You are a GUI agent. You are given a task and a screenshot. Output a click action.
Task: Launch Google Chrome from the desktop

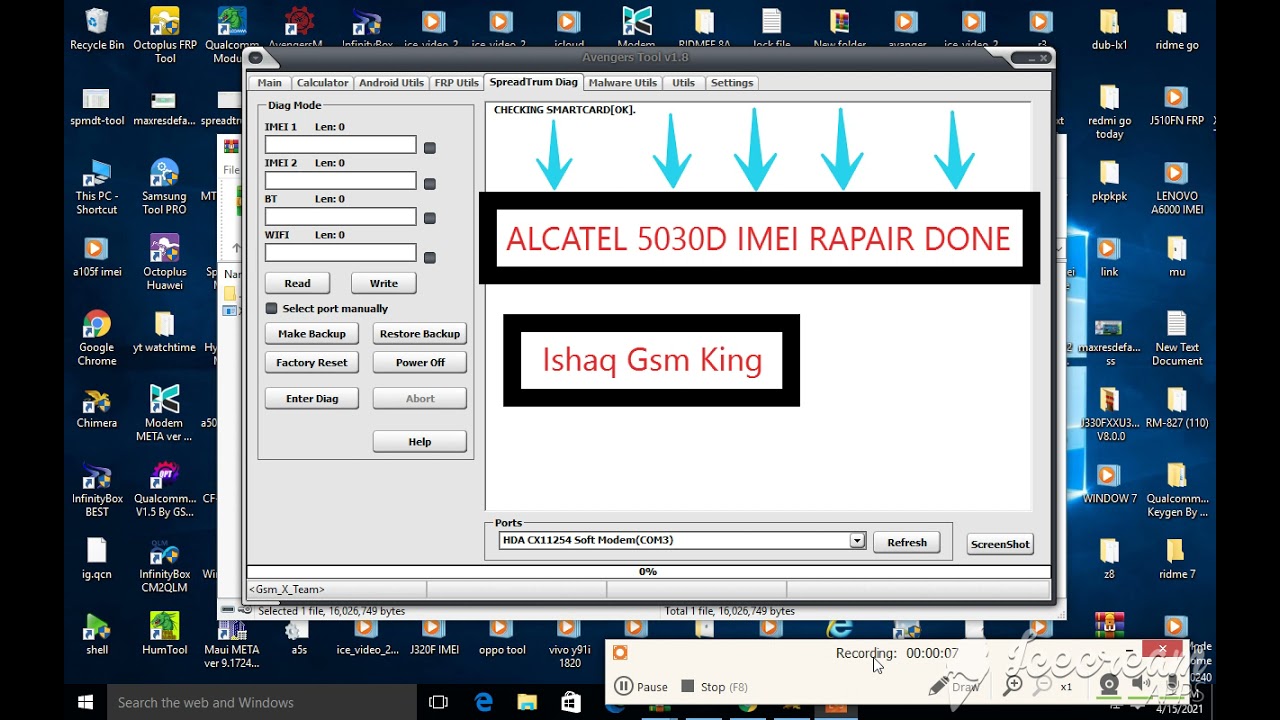[x=97, y=338]
